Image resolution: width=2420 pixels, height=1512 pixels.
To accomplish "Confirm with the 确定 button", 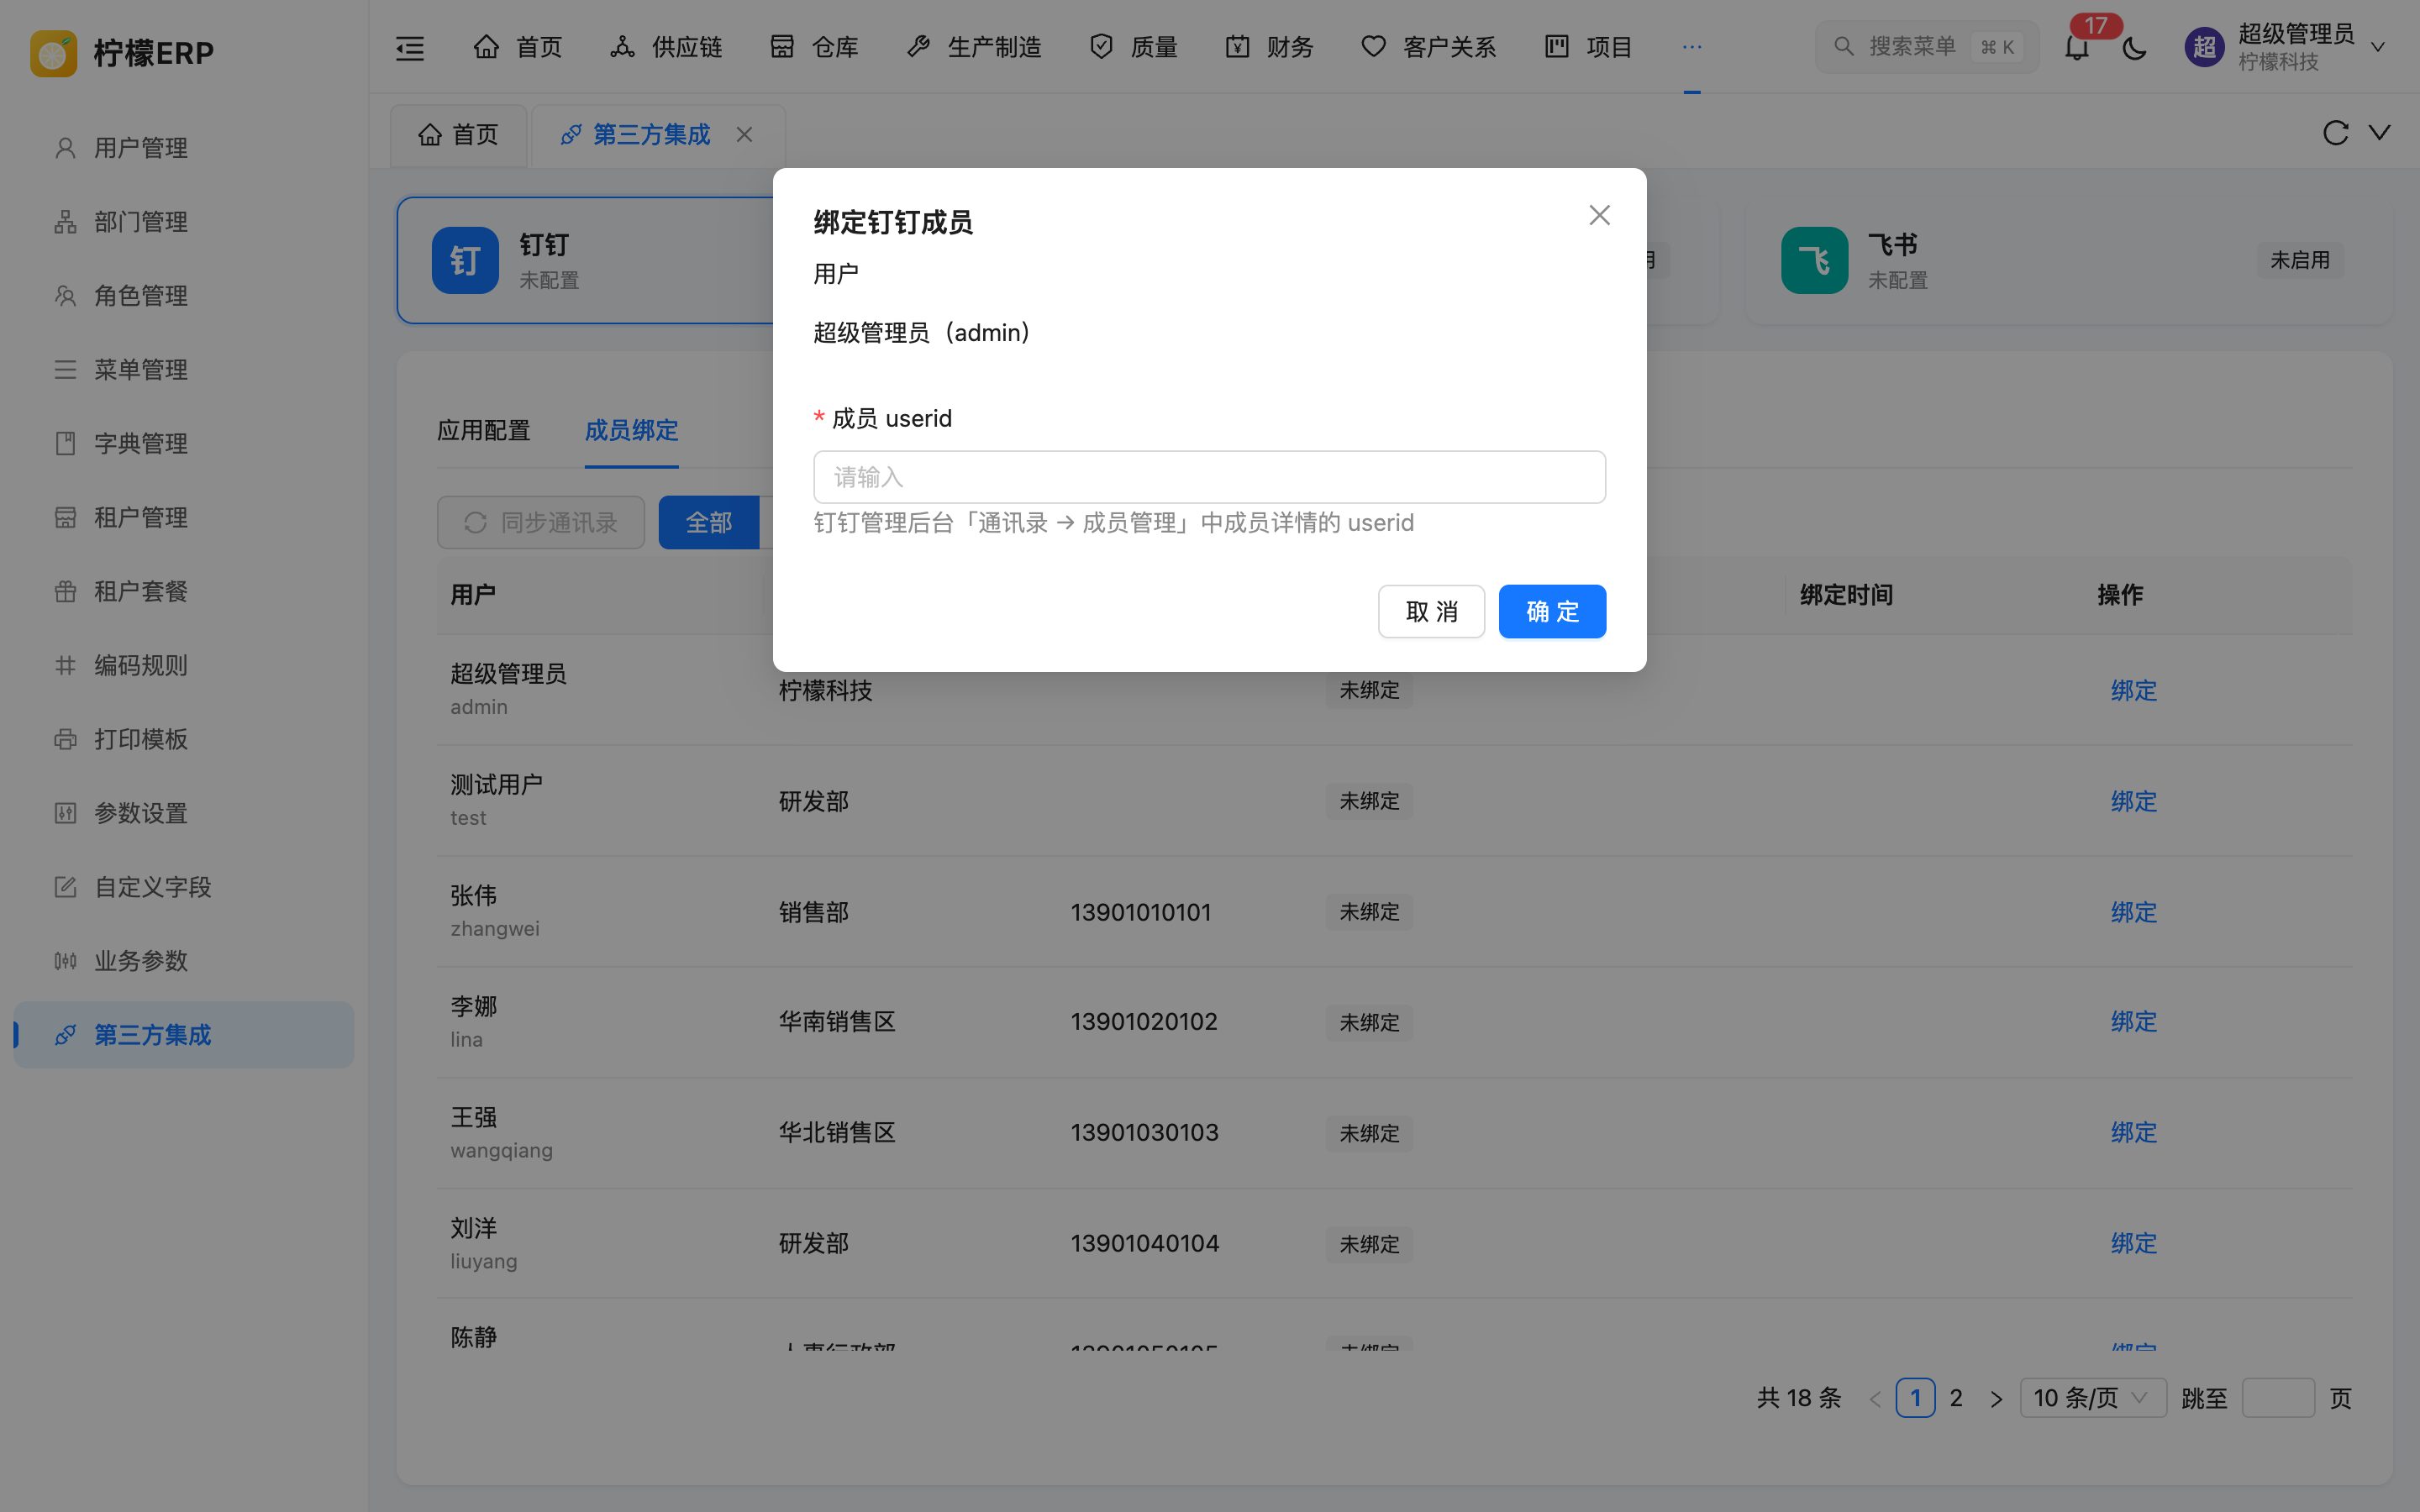I will 1552,611.
